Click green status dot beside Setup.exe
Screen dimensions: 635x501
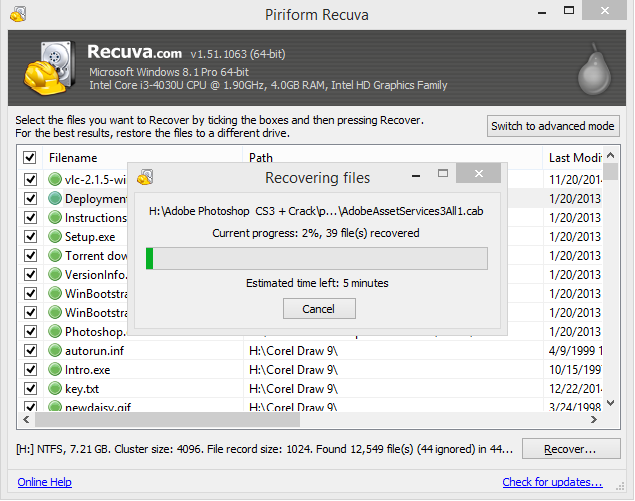point(55,236)
